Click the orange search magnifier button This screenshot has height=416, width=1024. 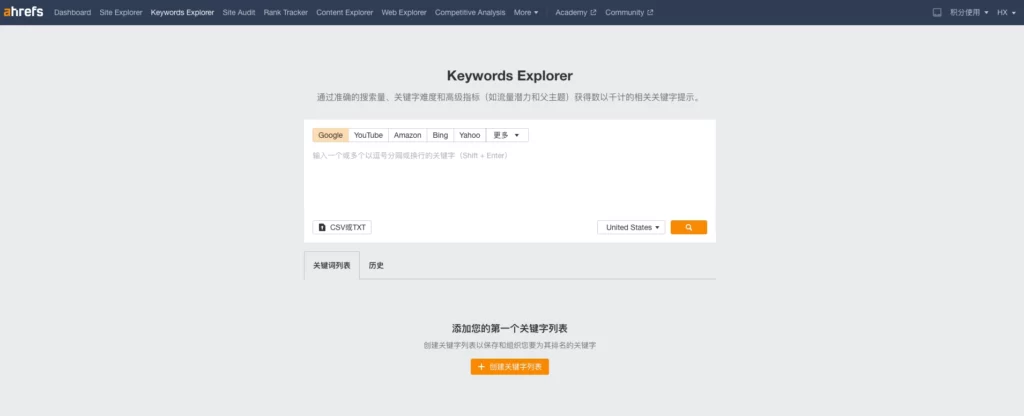point(688,227)
